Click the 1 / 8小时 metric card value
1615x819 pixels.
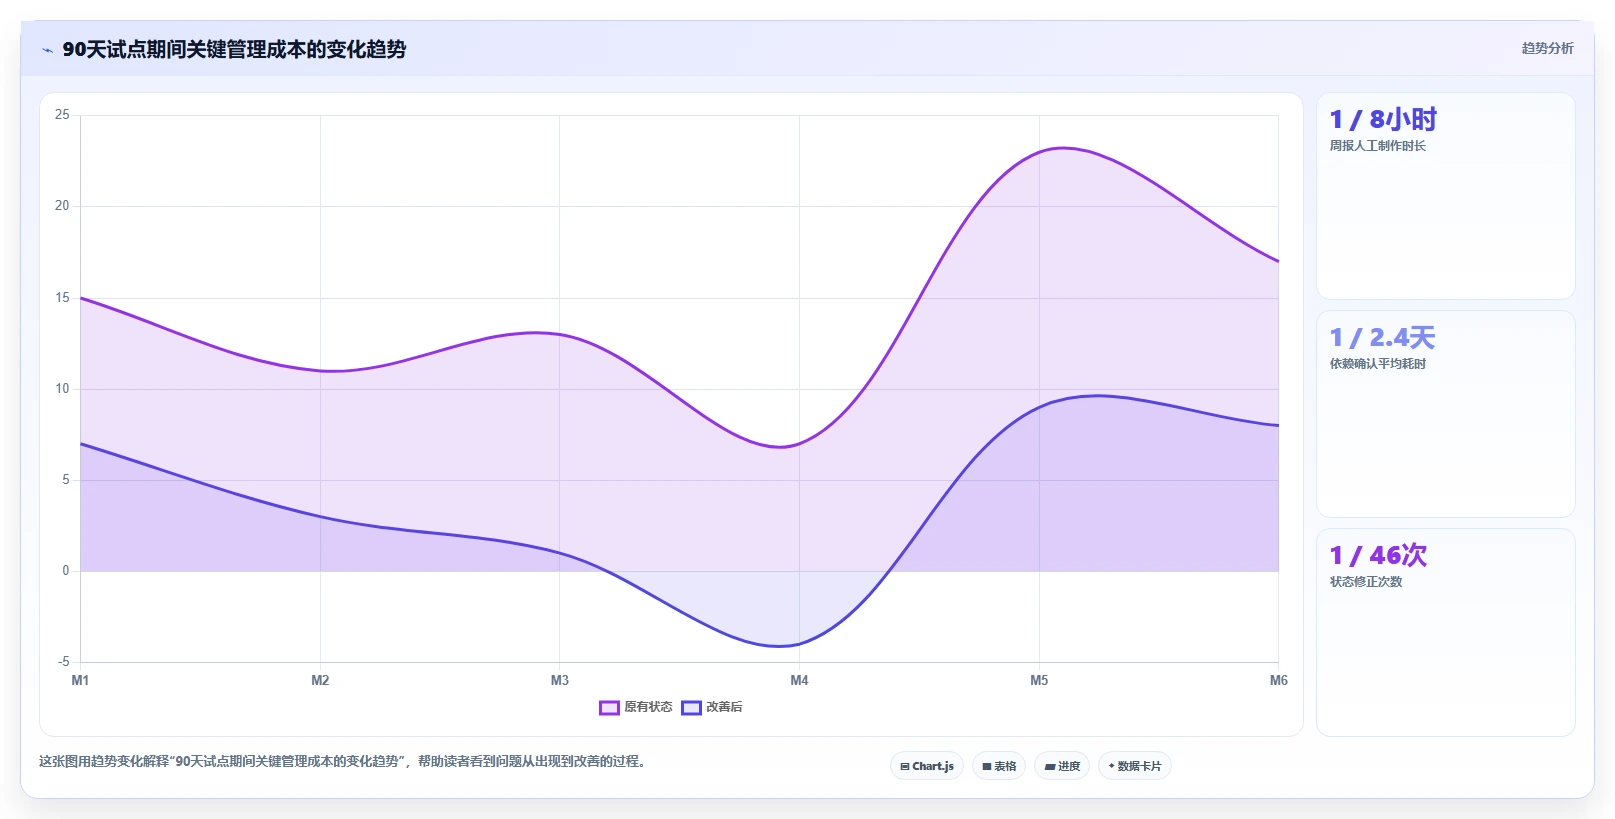[x=1383, y=120]
